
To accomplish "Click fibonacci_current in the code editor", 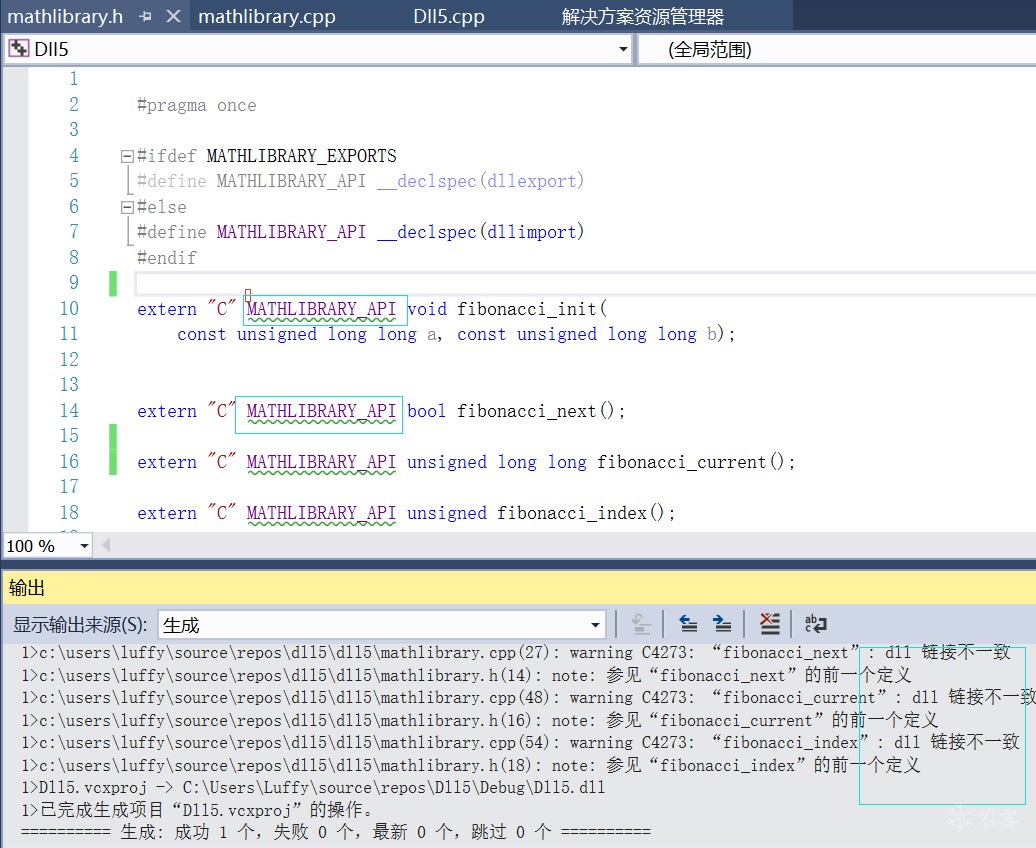I will click(x=681, y=463).
